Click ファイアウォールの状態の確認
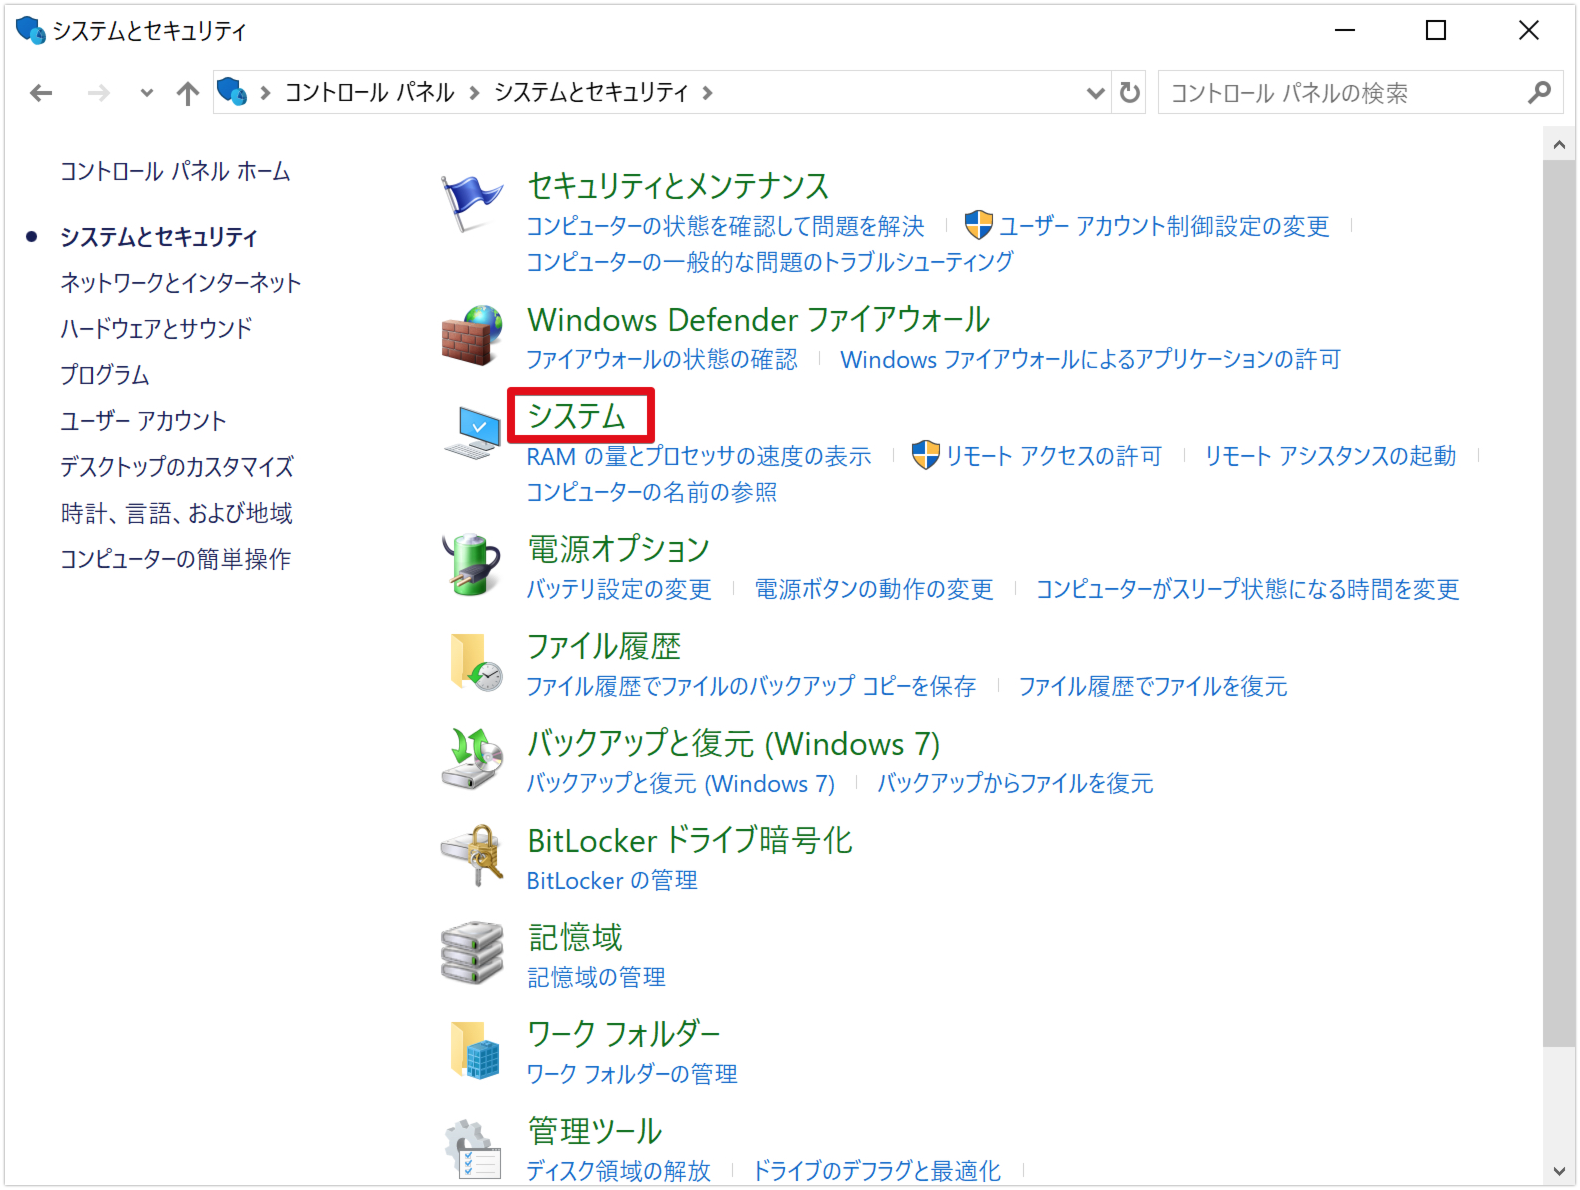Image resolution: width=1580 pixels, height=1190 pixels. coord(662,359)
